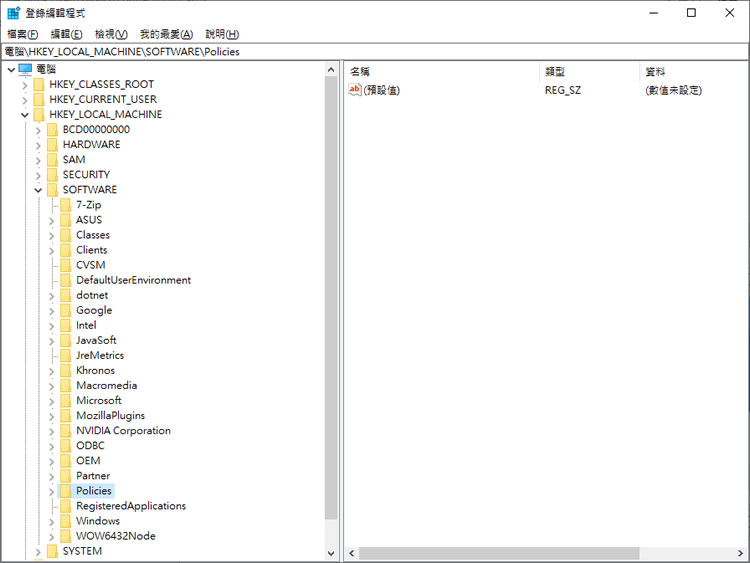Click the values pane scroll left arrow

tap(352, 553)
